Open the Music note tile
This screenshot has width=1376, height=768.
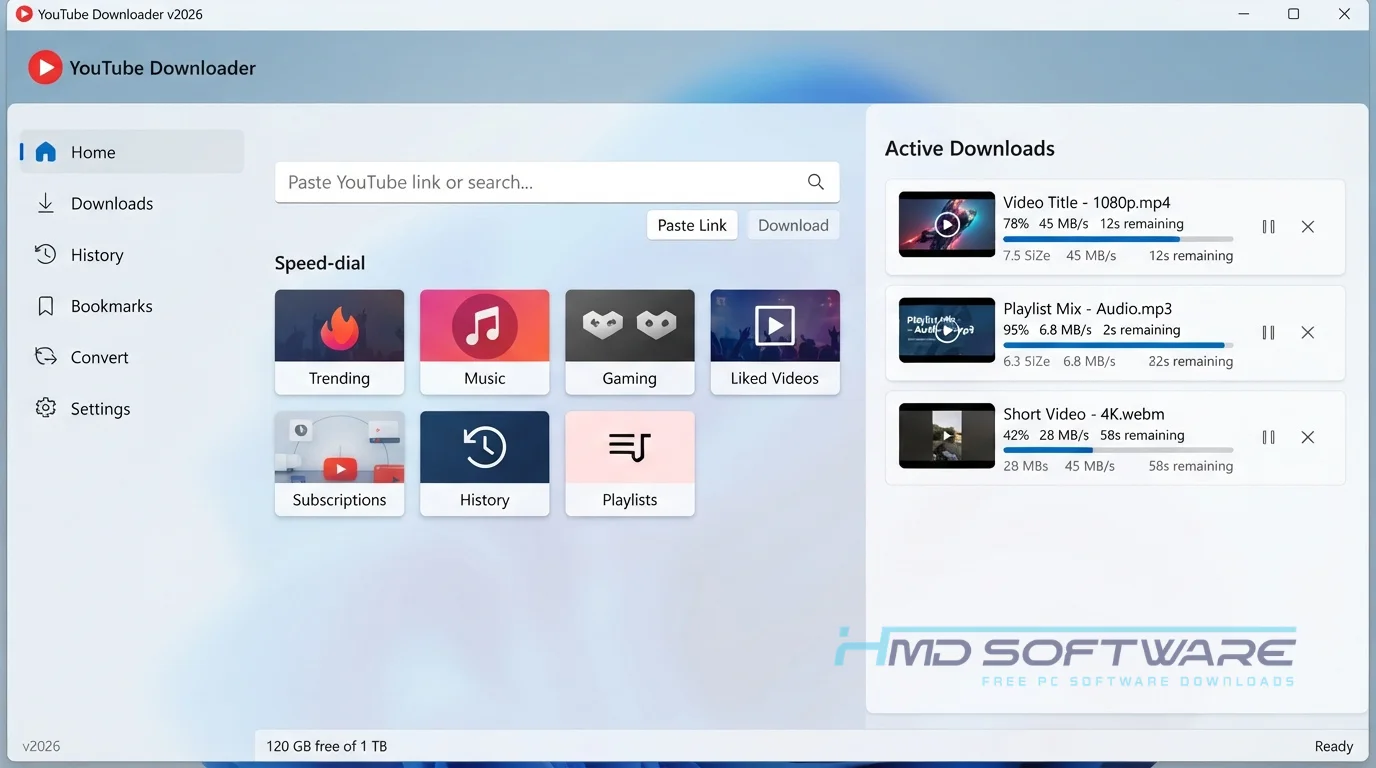(485, 342)
